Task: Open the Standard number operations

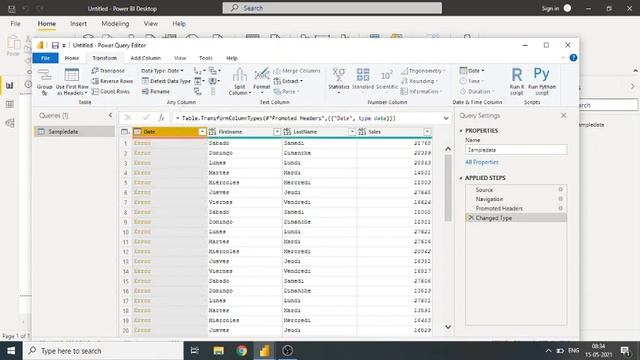Action: pyautogui.click(x=362, y=81)
